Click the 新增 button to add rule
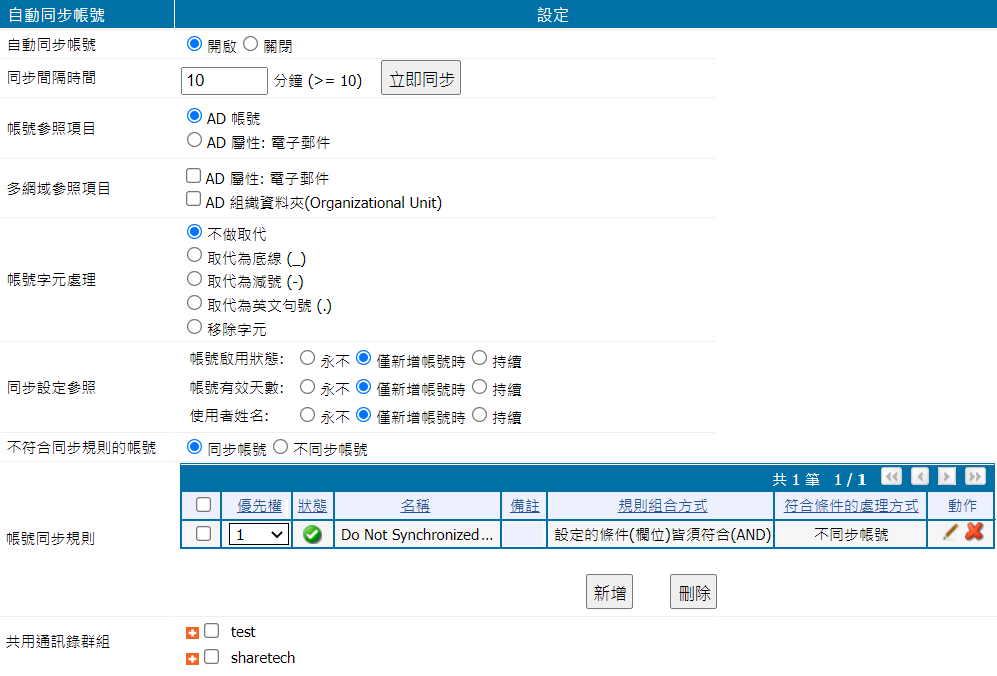This screenshot has height=676, width=997. (609, 592)
